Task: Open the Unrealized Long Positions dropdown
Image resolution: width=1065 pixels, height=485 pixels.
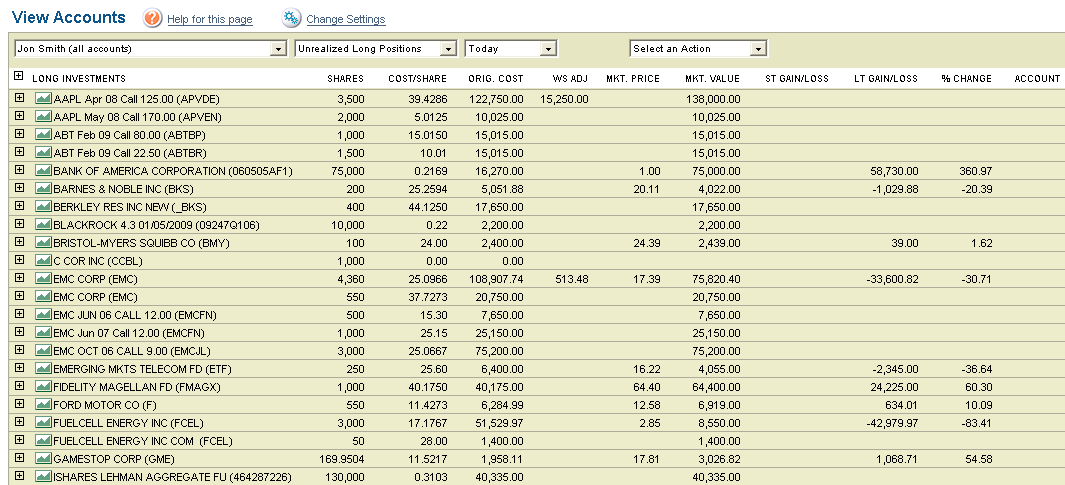Action: 376,49
